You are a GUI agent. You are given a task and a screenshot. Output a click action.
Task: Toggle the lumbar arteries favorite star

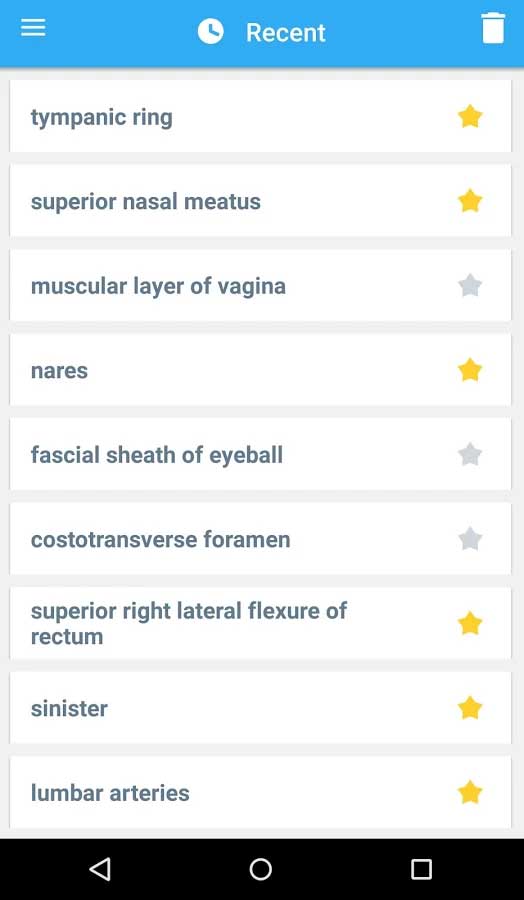coord(470,793)
